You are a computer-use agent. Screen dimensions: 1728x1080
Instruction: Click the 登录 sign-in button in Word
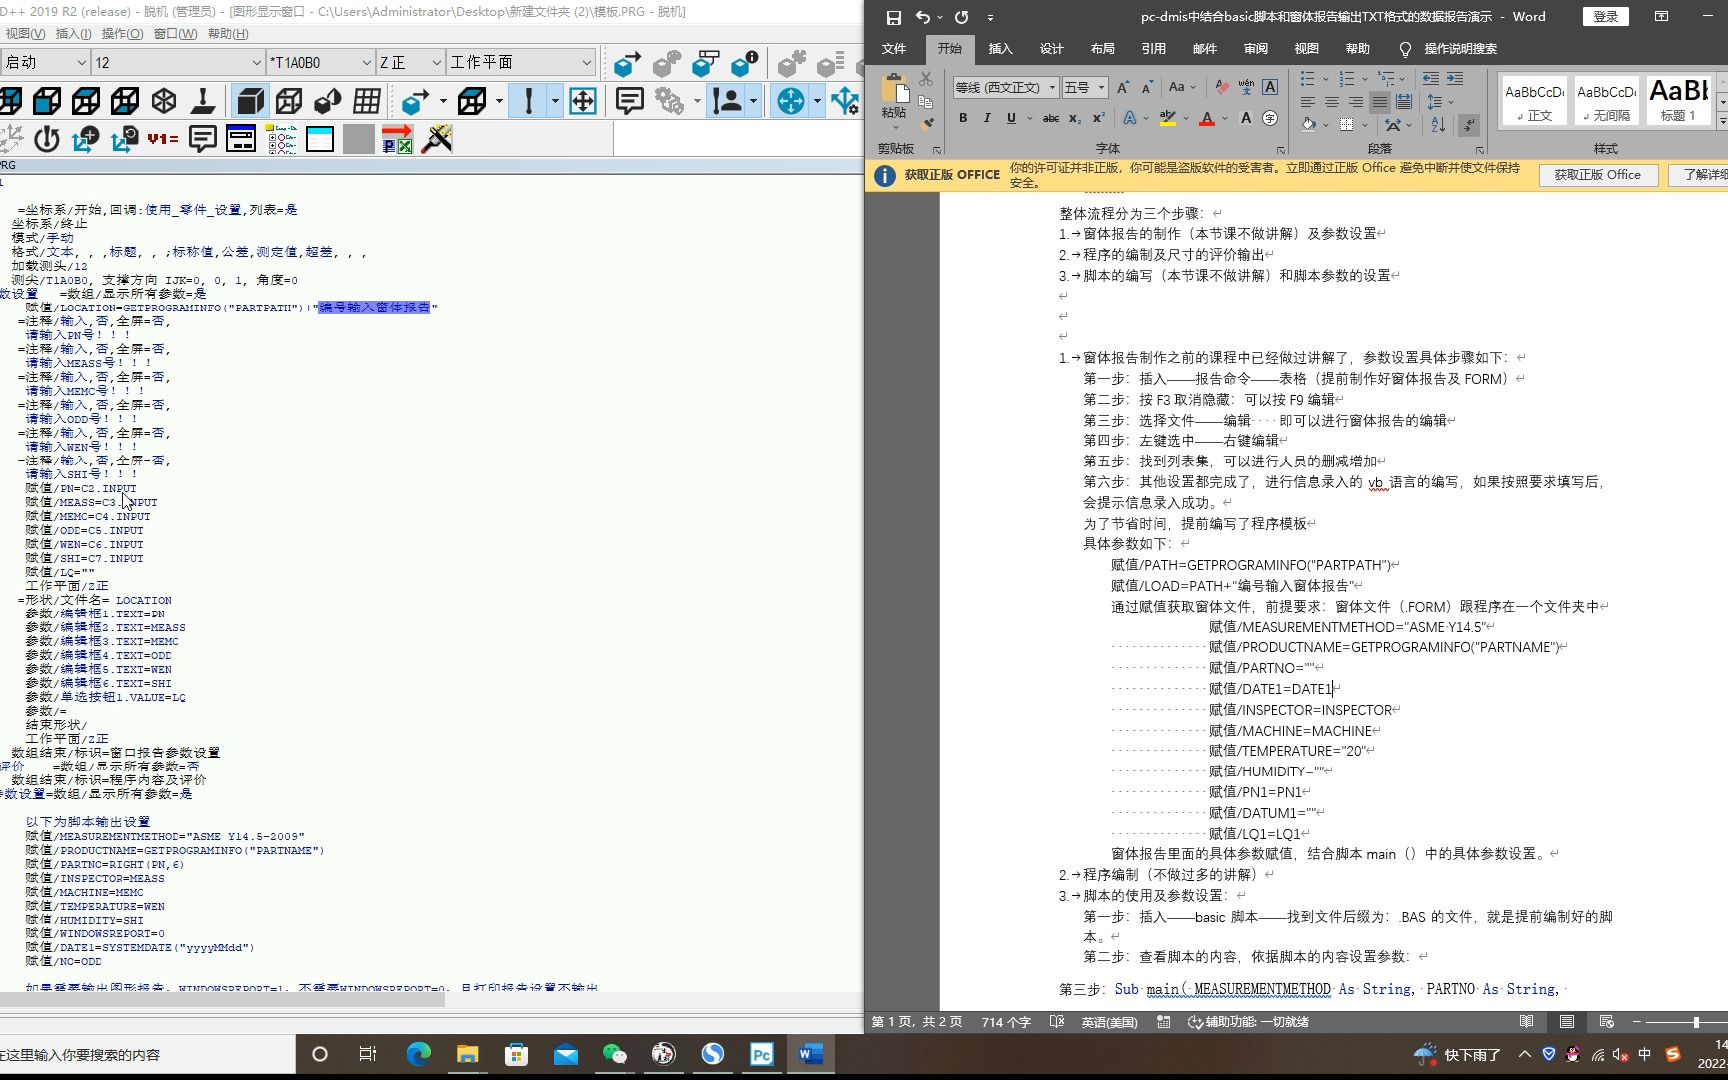coord(1605,17)
